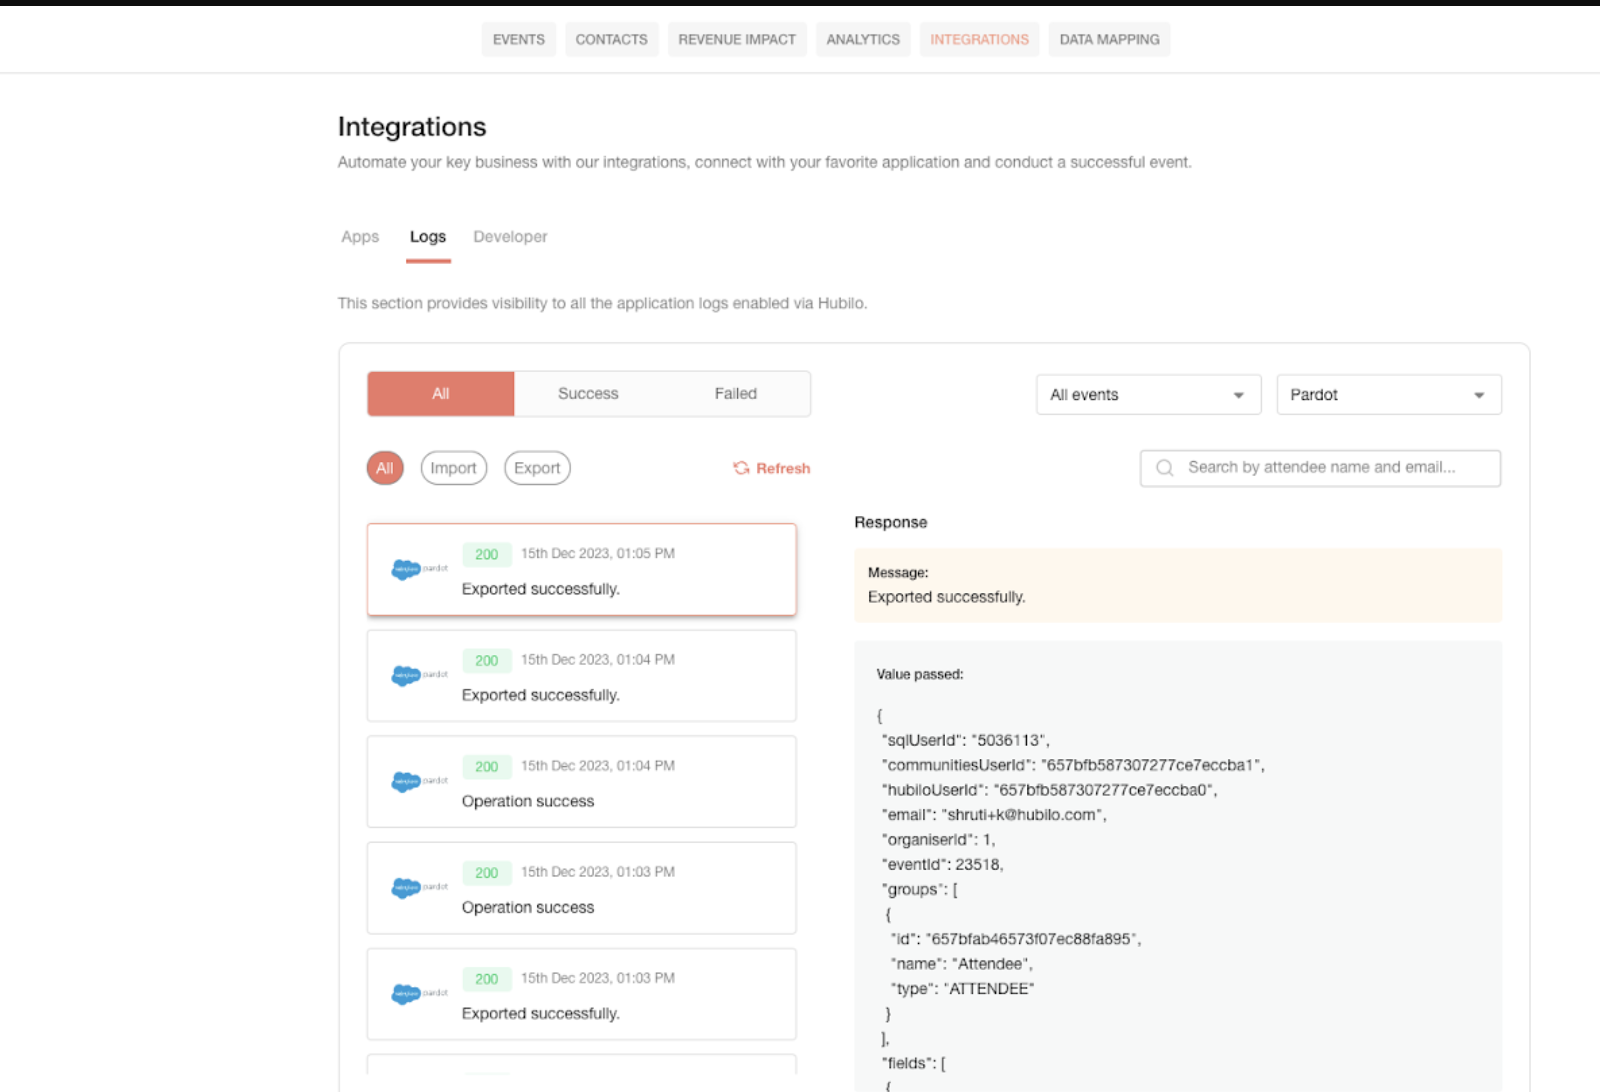Click the search attendee input field
This screenshot has height=1092, width=1600.
[1320, 468]
